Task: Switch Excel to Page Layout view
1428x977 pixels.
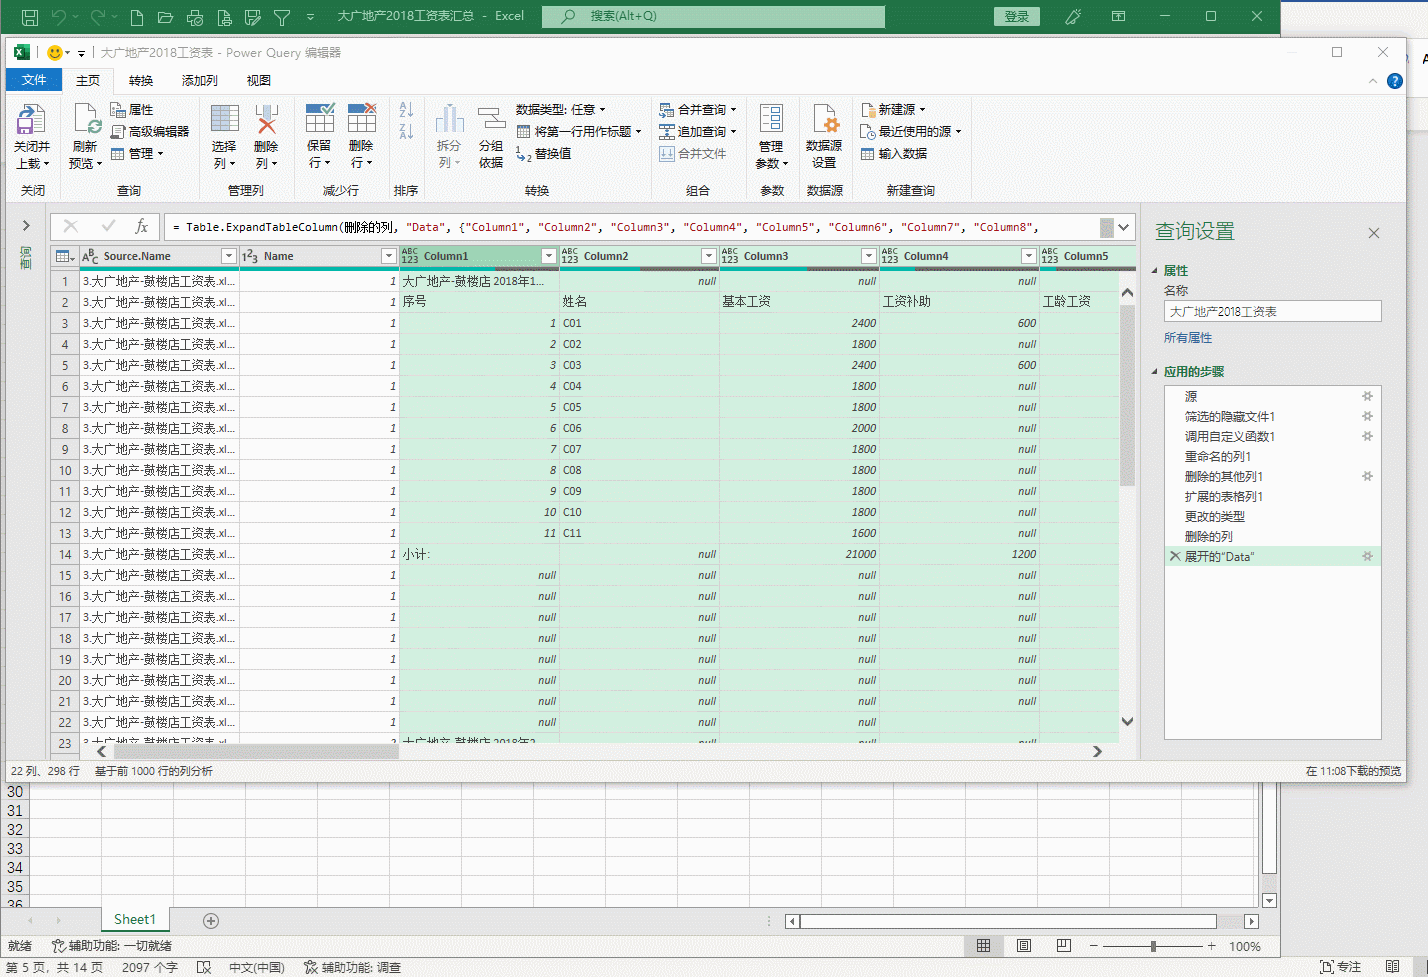Action: 1024,946
